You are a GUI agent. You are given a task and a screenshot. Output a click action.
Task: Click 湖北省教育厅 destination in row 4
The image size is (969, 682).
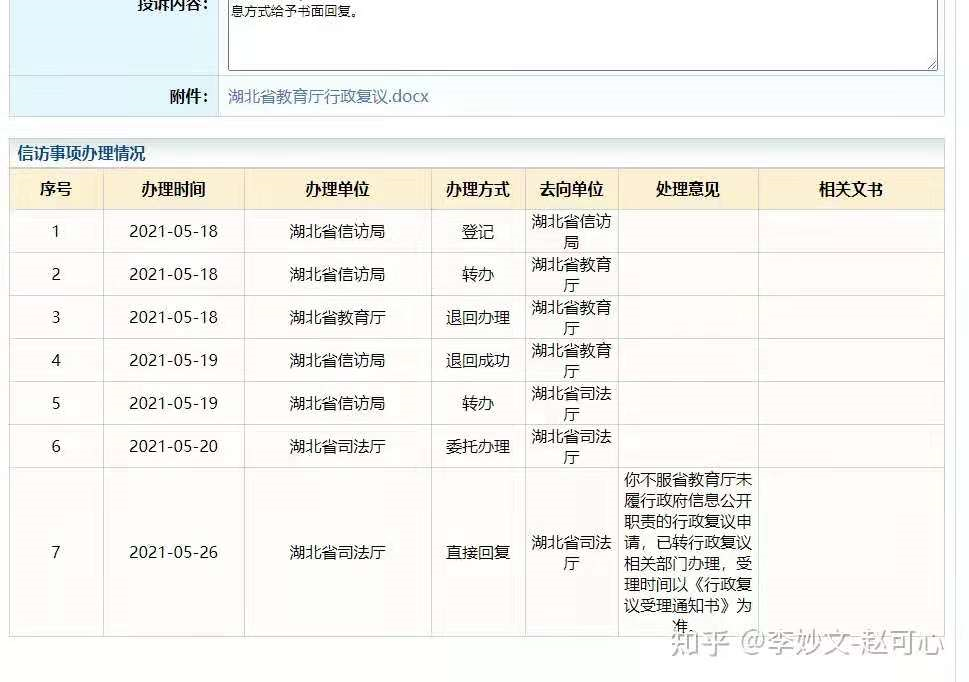[x=572, y=360]
